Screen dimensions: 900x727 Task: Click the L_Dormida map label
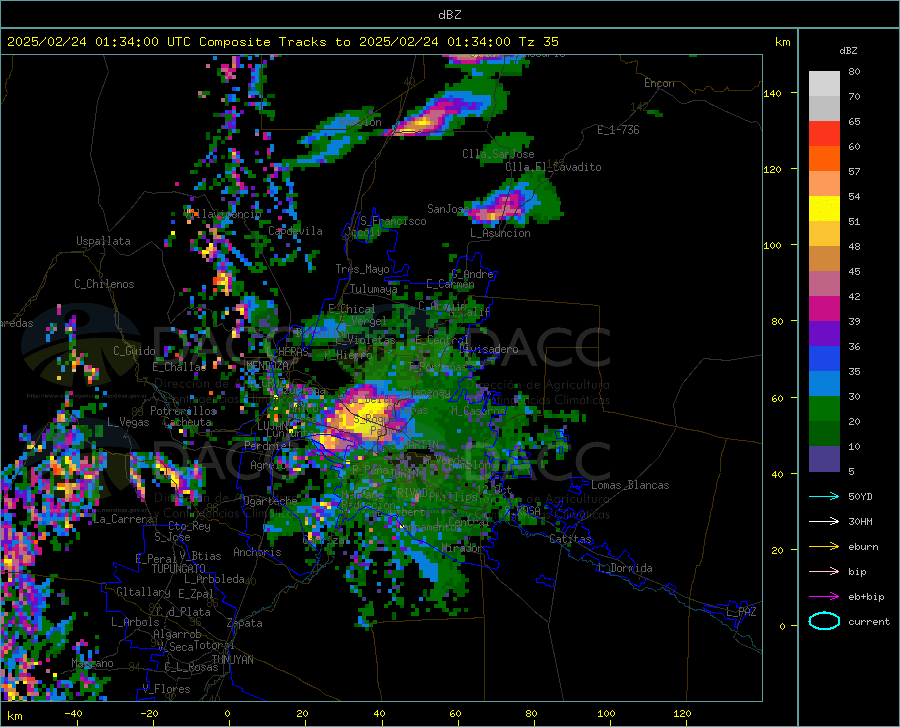624,568
